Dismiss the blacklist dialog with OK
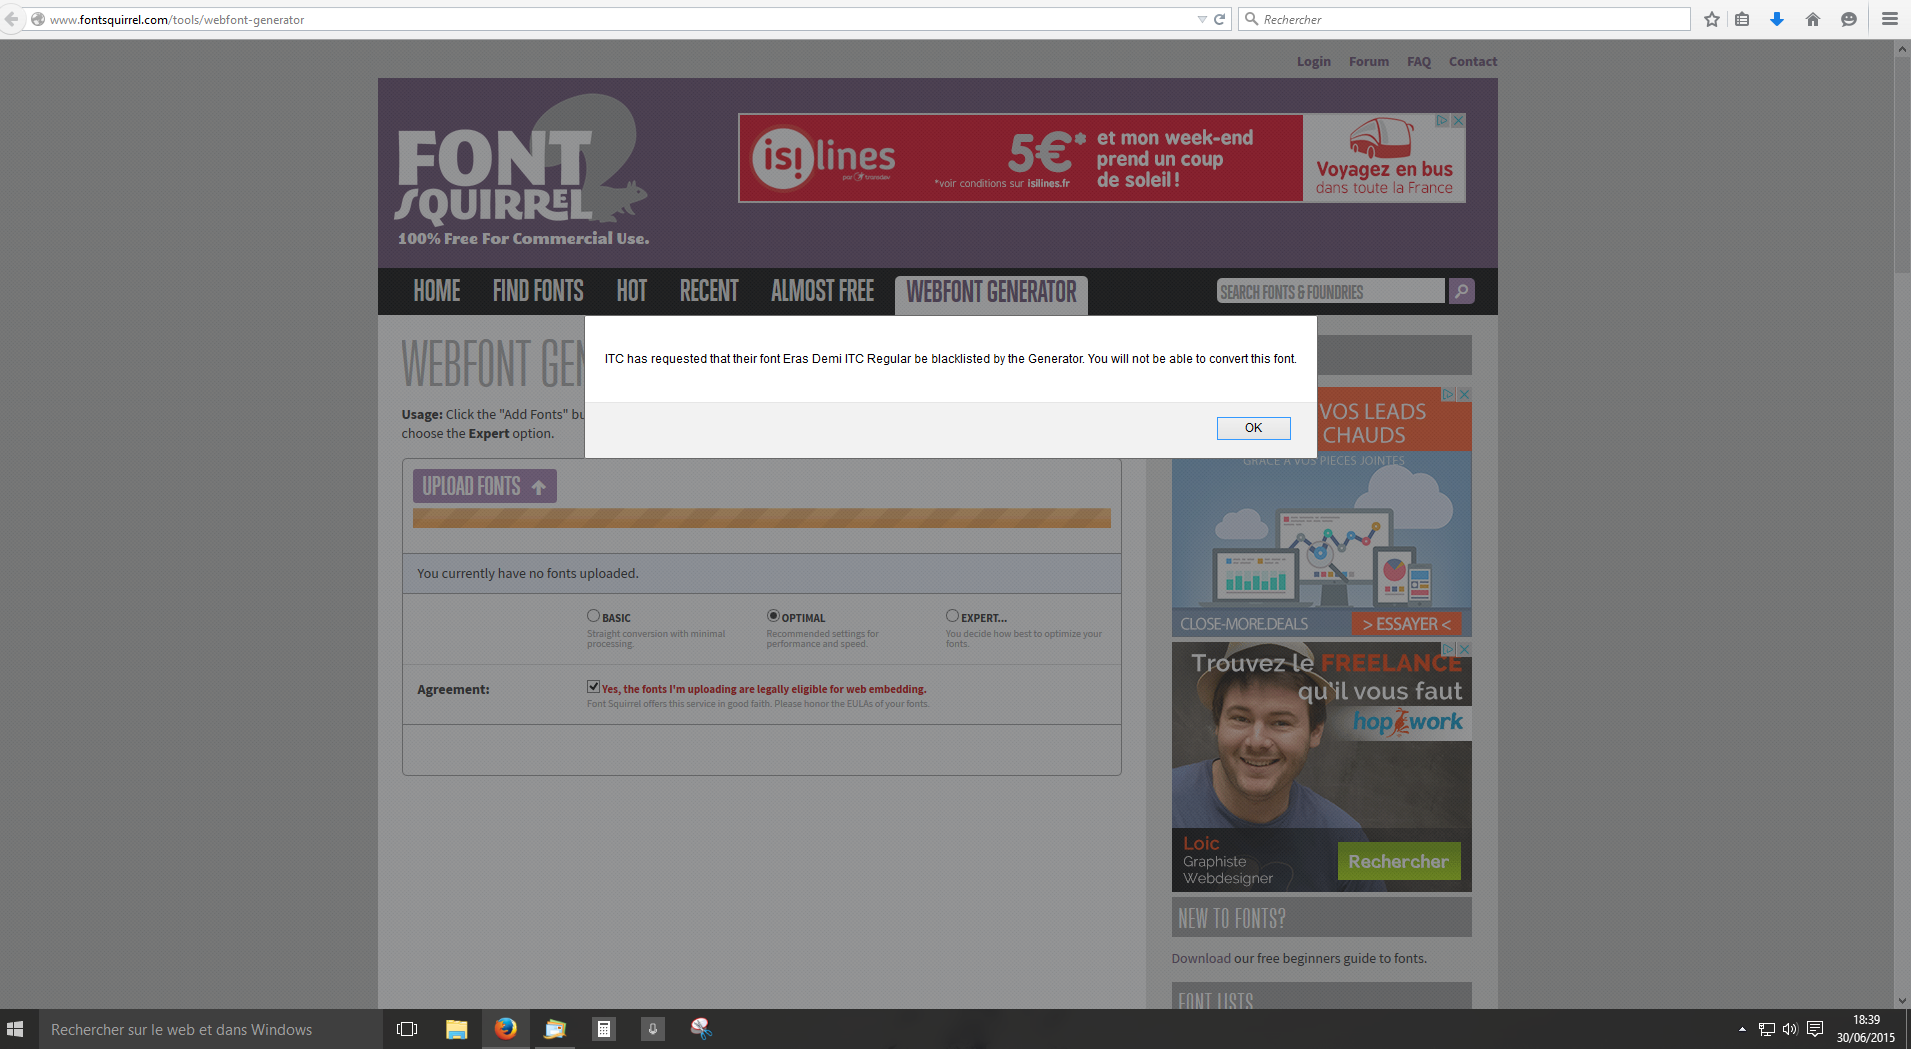Viewport: 1911px width, 1049px height. tap(1253, 428)
